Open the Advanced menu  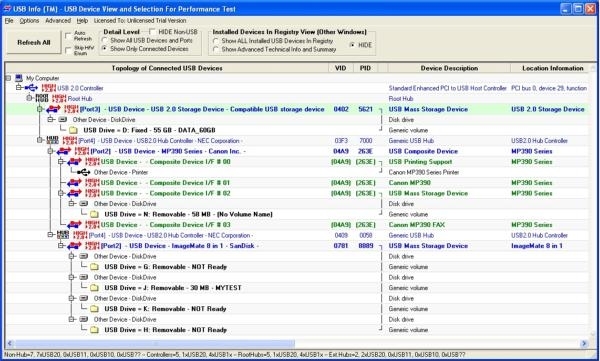click(58, 21)
